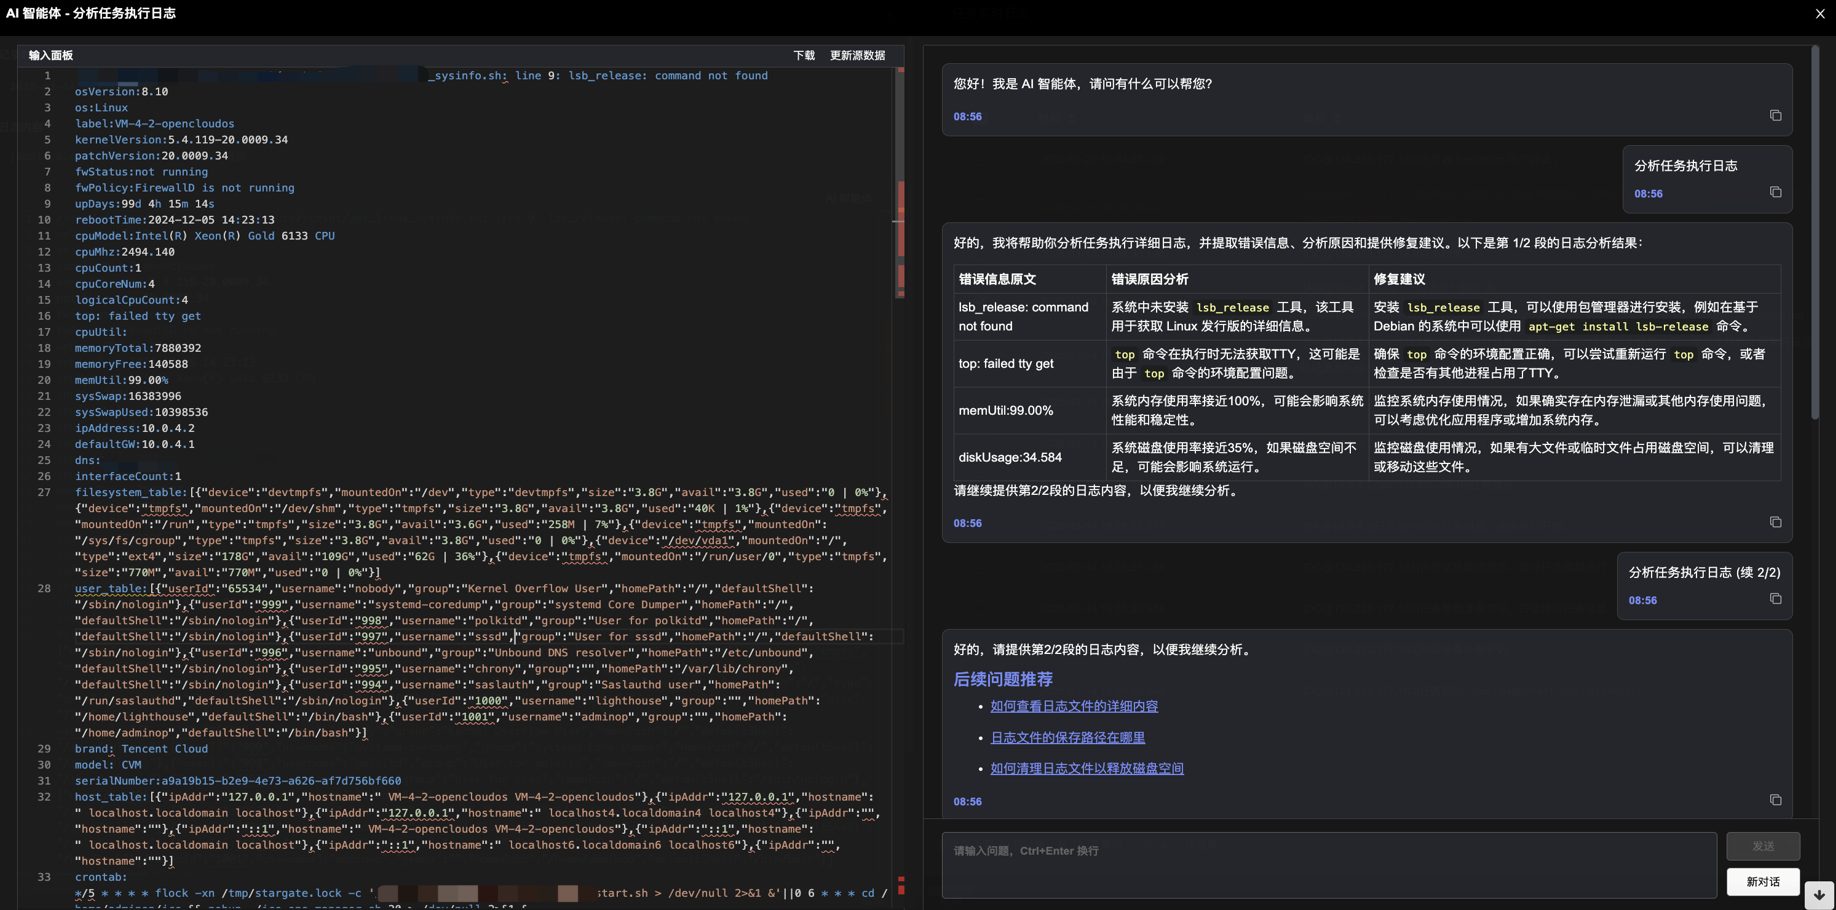Close the AI 智能体 dialog

(x=1820, y=13)
